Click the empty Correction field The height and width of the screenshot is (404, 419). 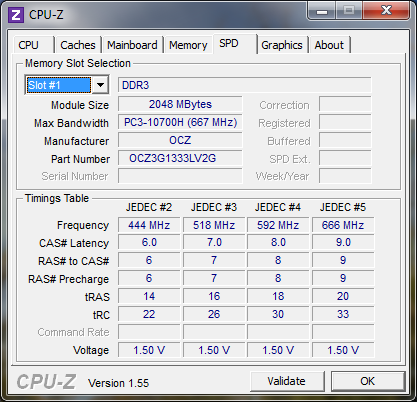coord(345,104)
